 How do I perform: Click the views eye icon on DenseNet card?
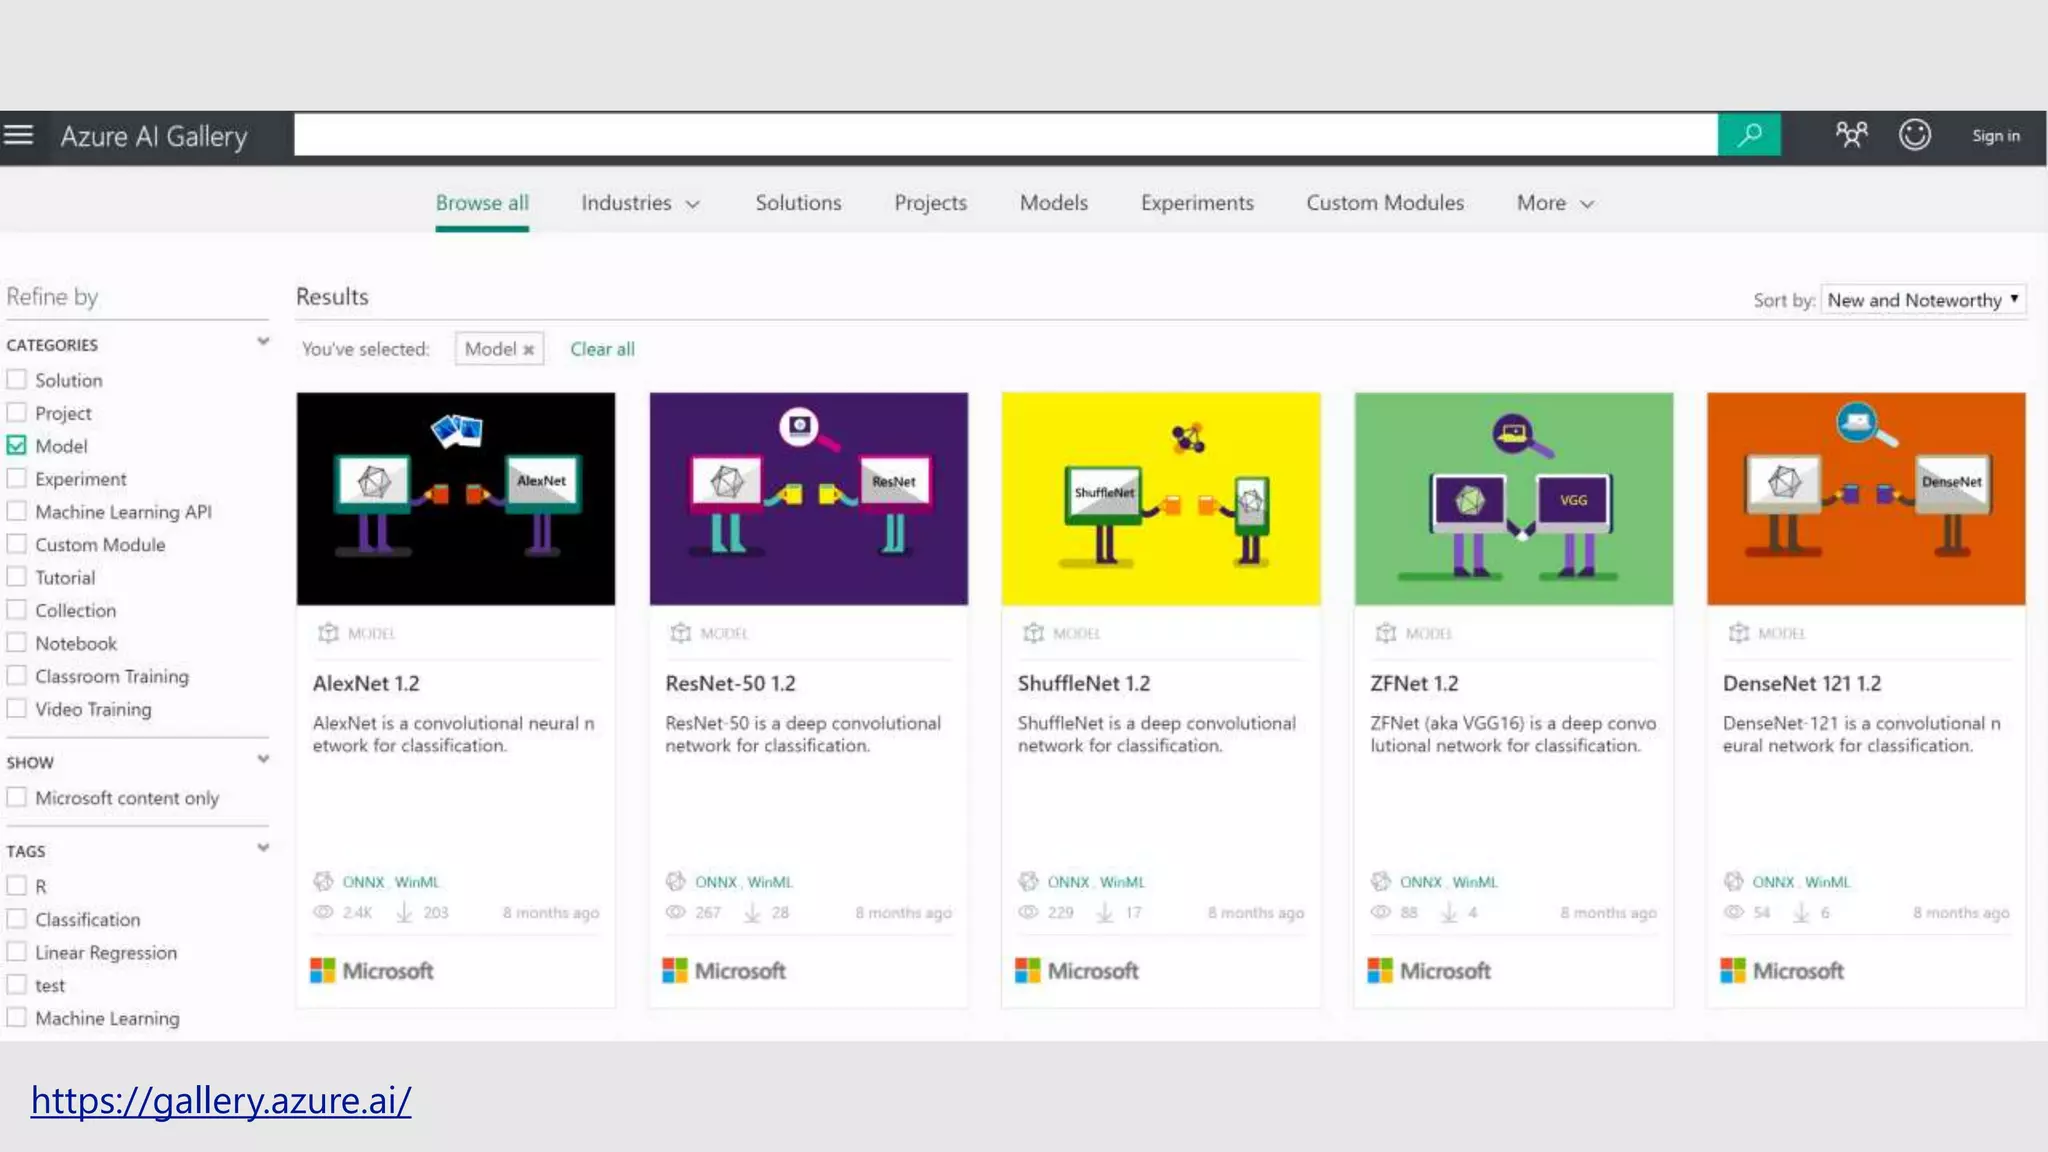click(1734, 912)
